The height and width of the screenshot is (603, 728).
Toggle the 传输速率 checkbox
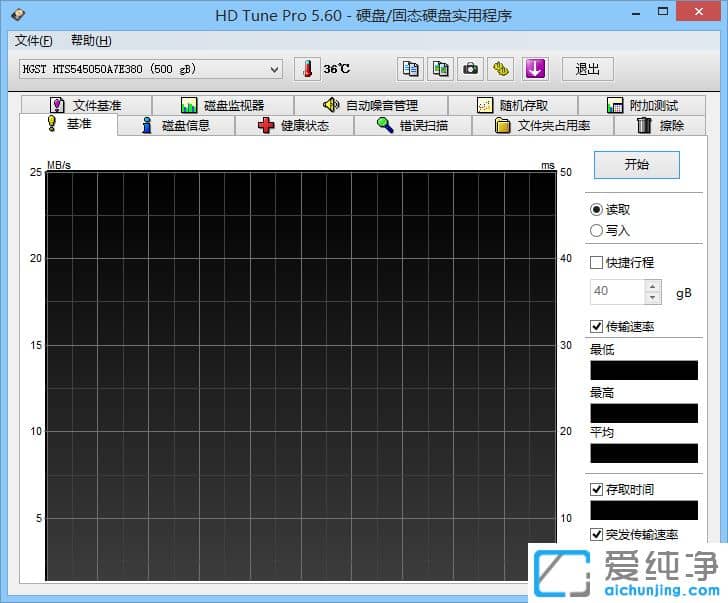click(x=596, y=326)
